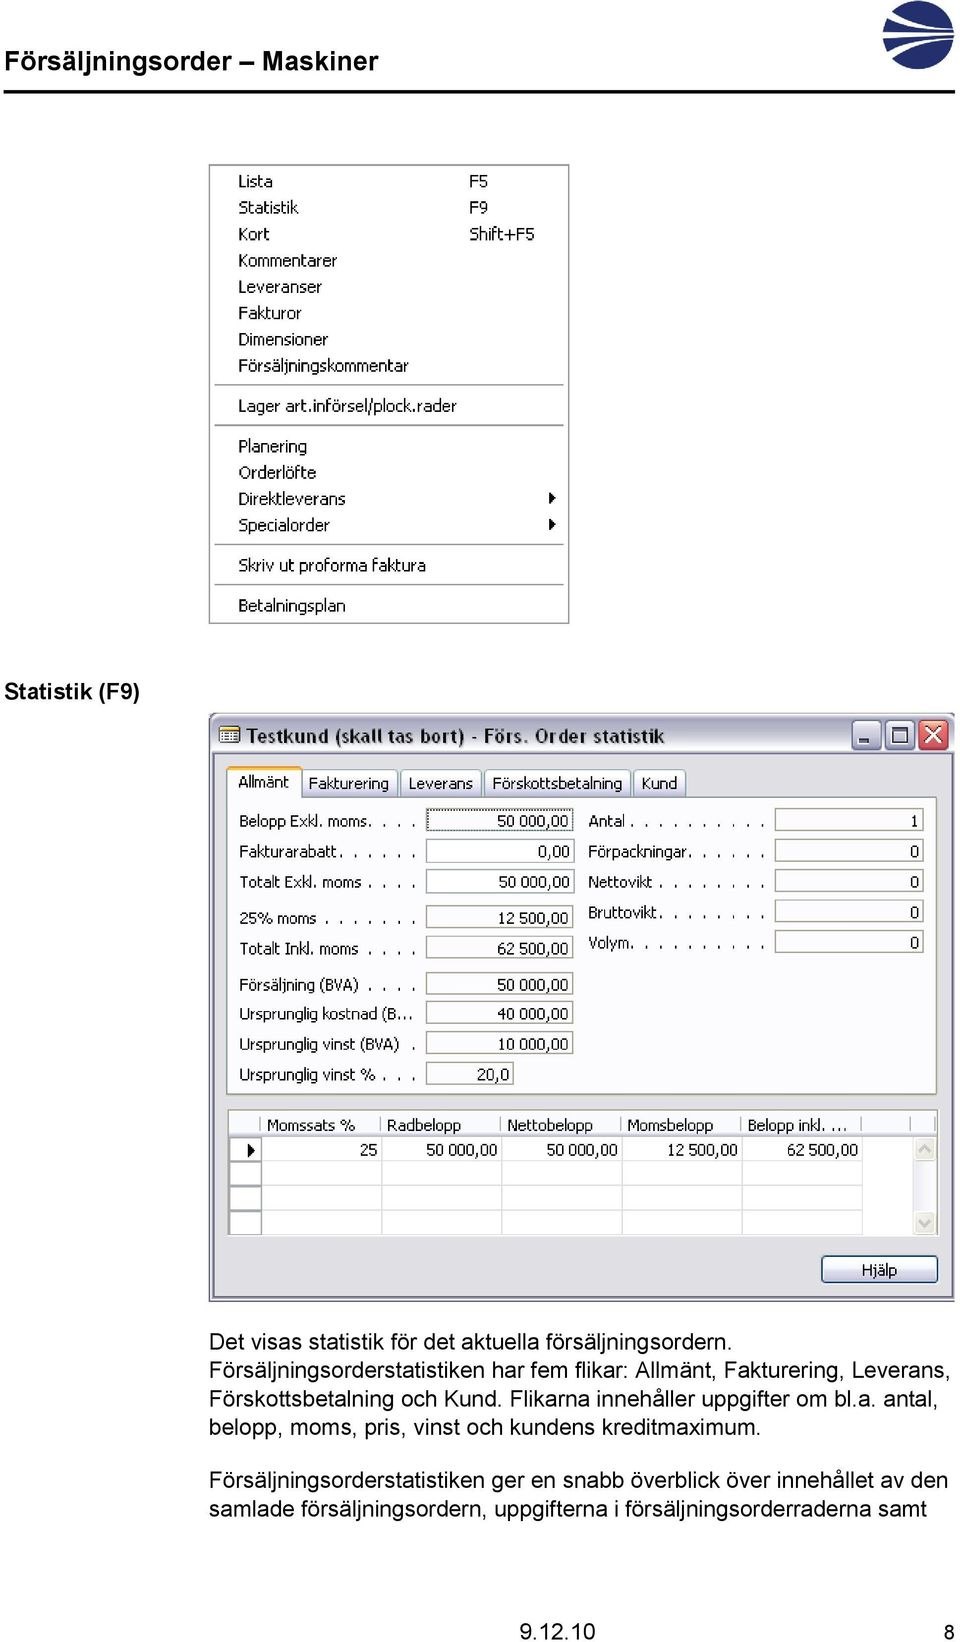Viewport: 960px width, 1642px height.
Task: Open the Leverans tab
Action: [x=440, y=783]
